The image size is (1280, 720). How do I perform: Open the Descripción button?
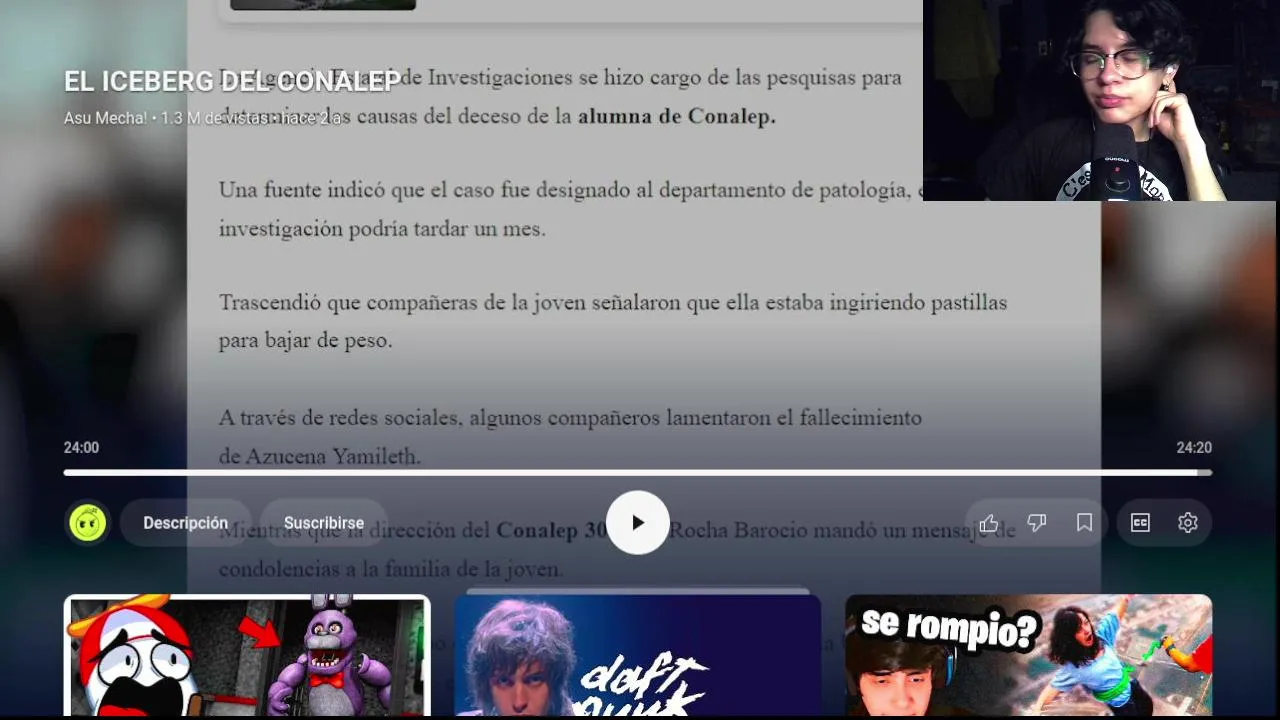point(186,523)
